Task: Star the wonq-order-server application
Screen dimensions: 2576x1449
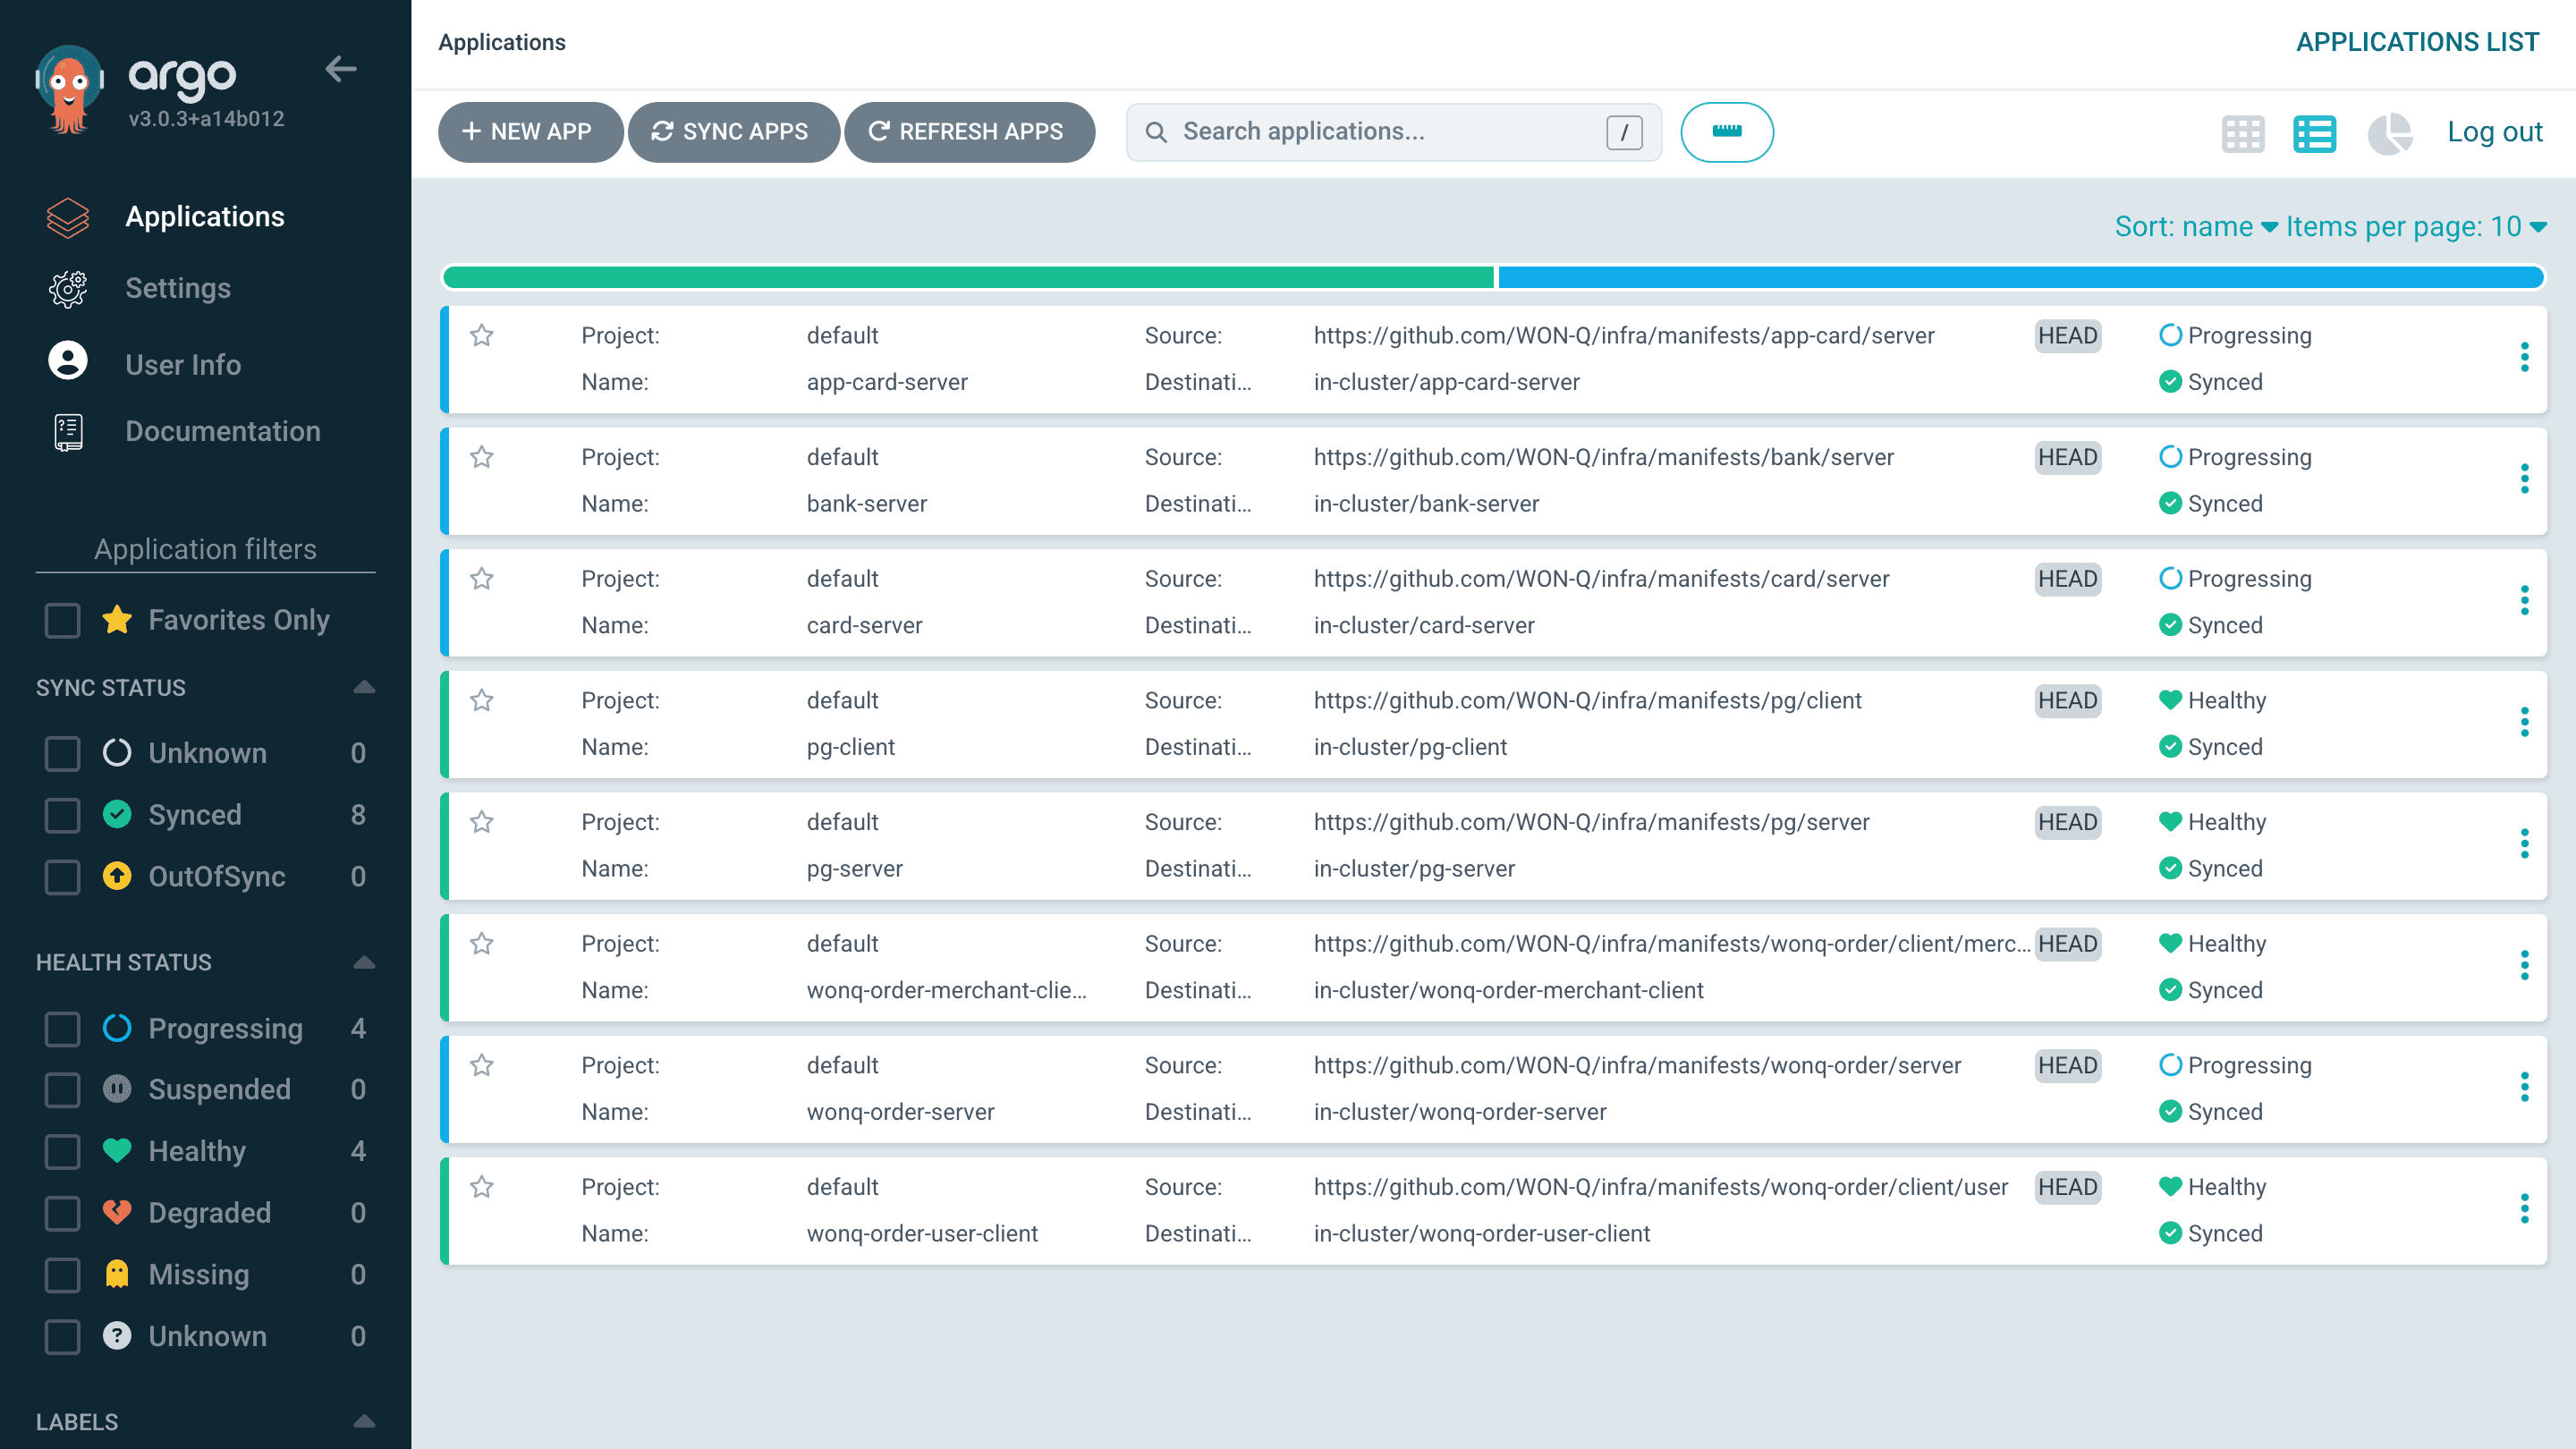Action: point(482,1066)
